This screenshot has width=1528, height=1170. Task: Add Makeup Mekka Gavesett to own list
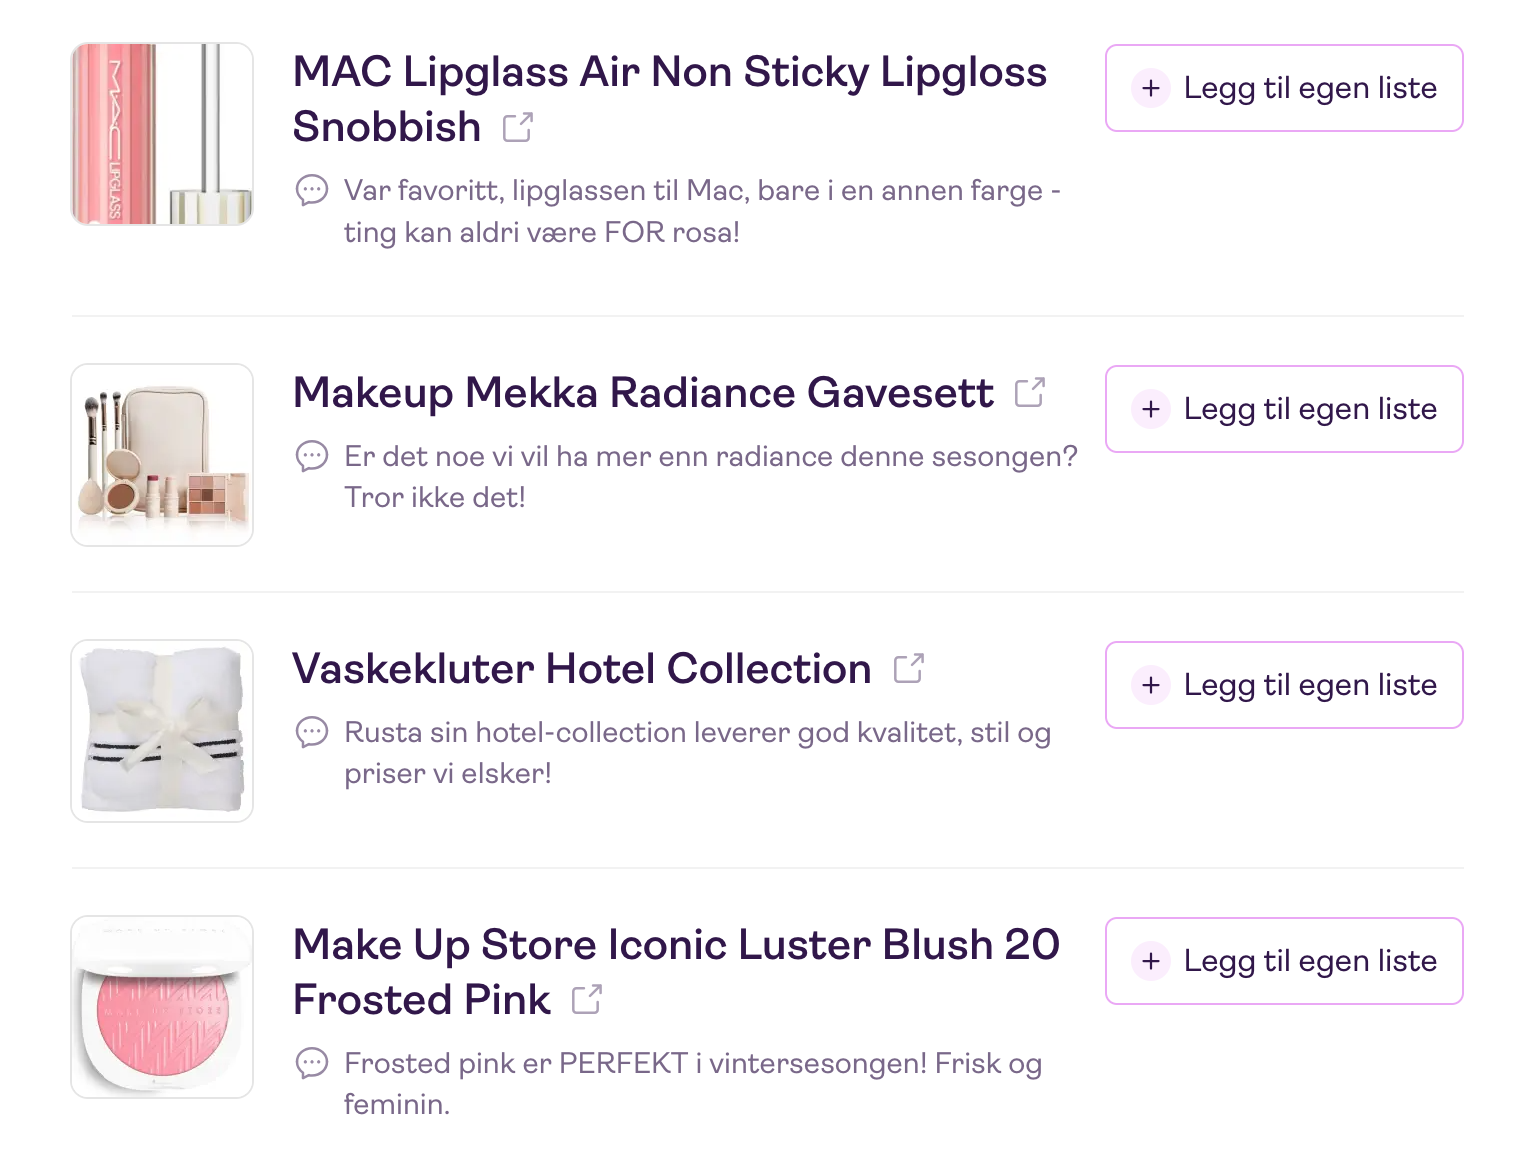coord(1284,409)
